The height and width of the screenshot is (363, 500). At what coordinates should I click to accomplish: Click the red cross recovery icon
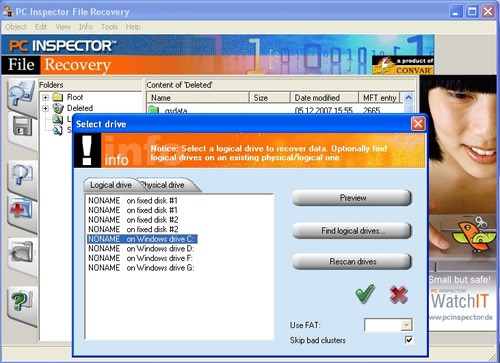[22, 212]
